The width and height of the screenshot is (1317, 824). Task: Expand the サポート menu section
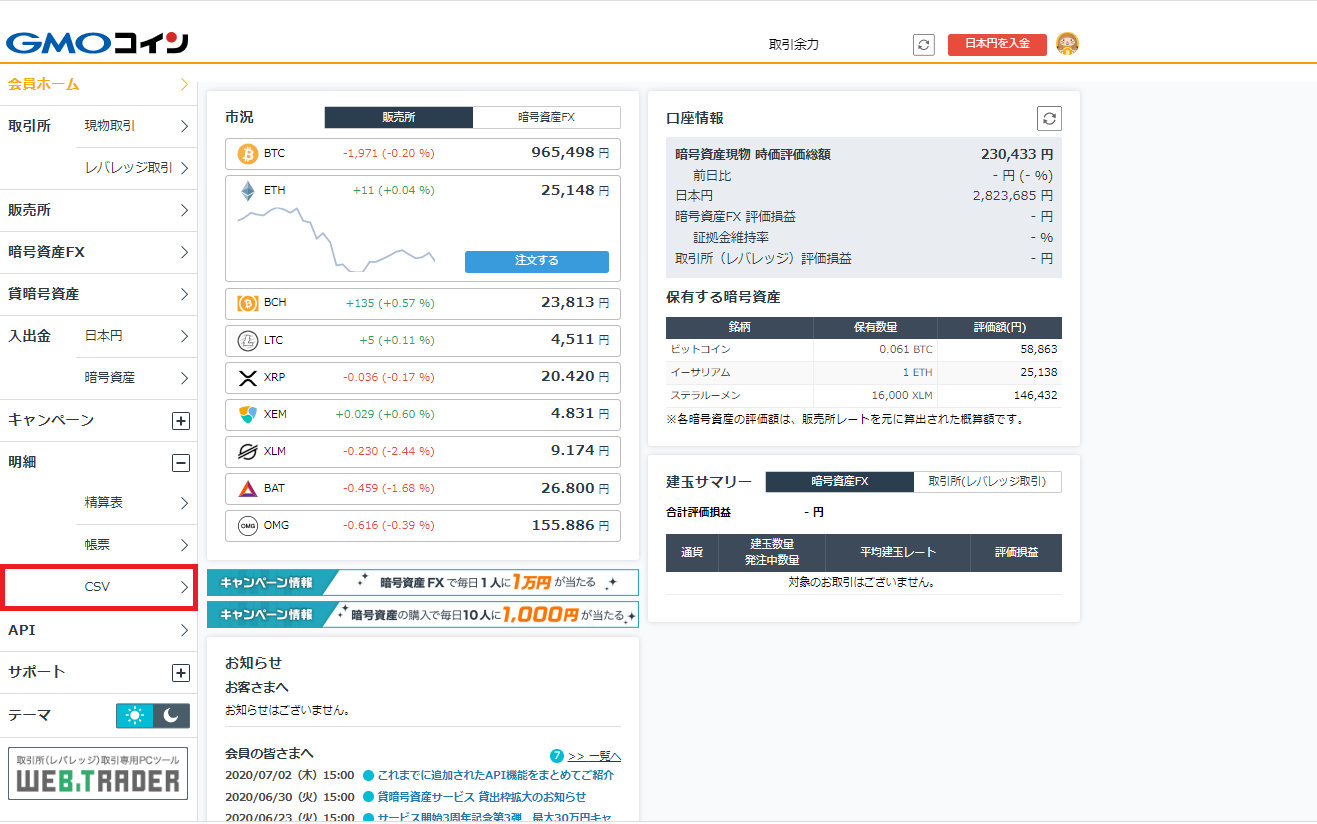point(181,673)
